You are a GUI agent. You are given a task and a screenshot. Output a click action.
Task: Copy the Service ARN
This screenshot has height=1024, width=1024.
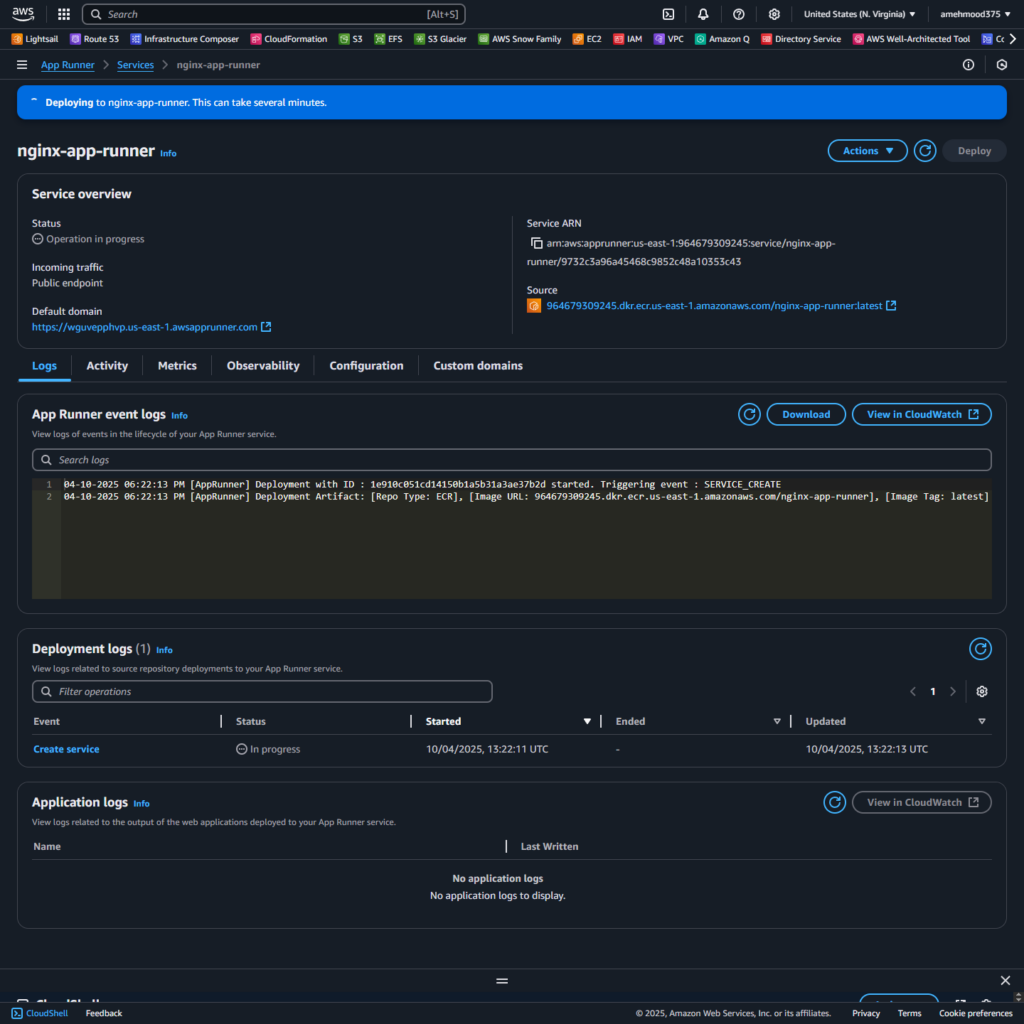pyautogui.click(x=536, y=243)
